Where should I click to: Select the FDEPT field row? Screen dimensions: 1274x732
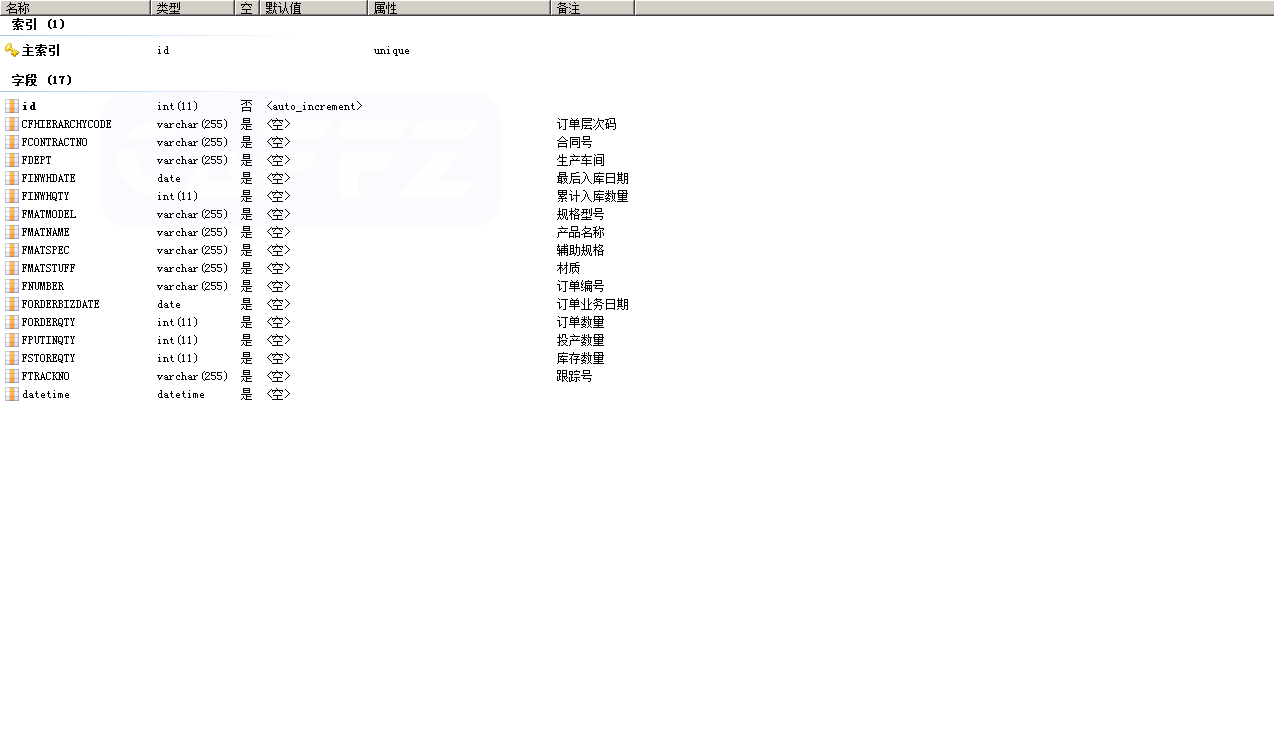click(x=37, y=160)
